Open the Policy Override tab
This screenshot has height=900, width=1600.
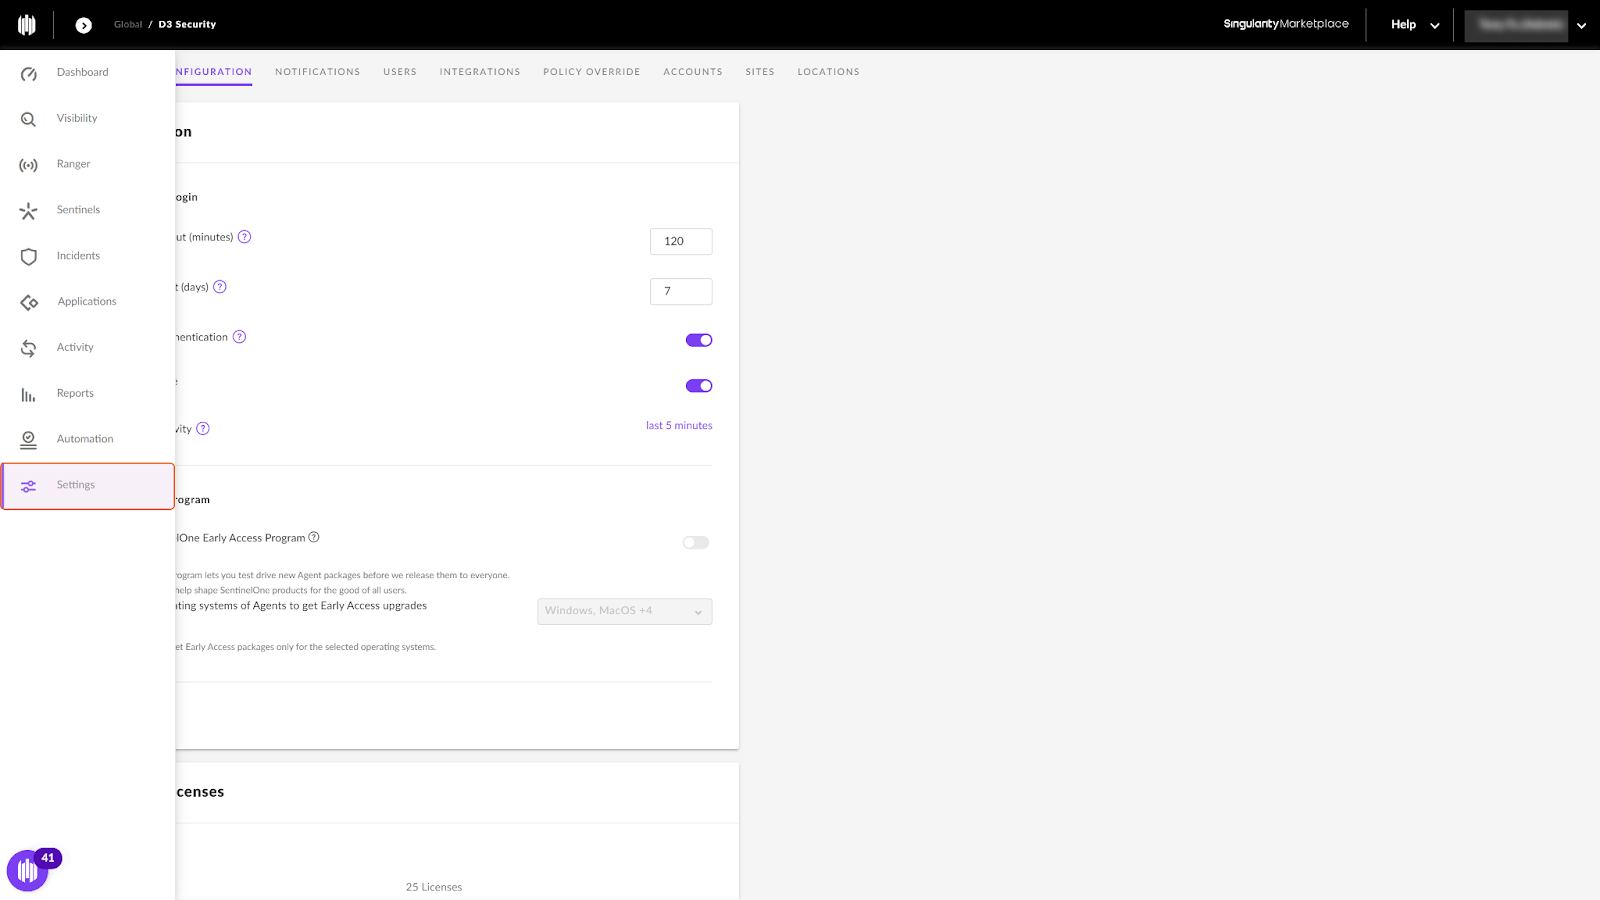pyautogui.click(x=591, y=72)
